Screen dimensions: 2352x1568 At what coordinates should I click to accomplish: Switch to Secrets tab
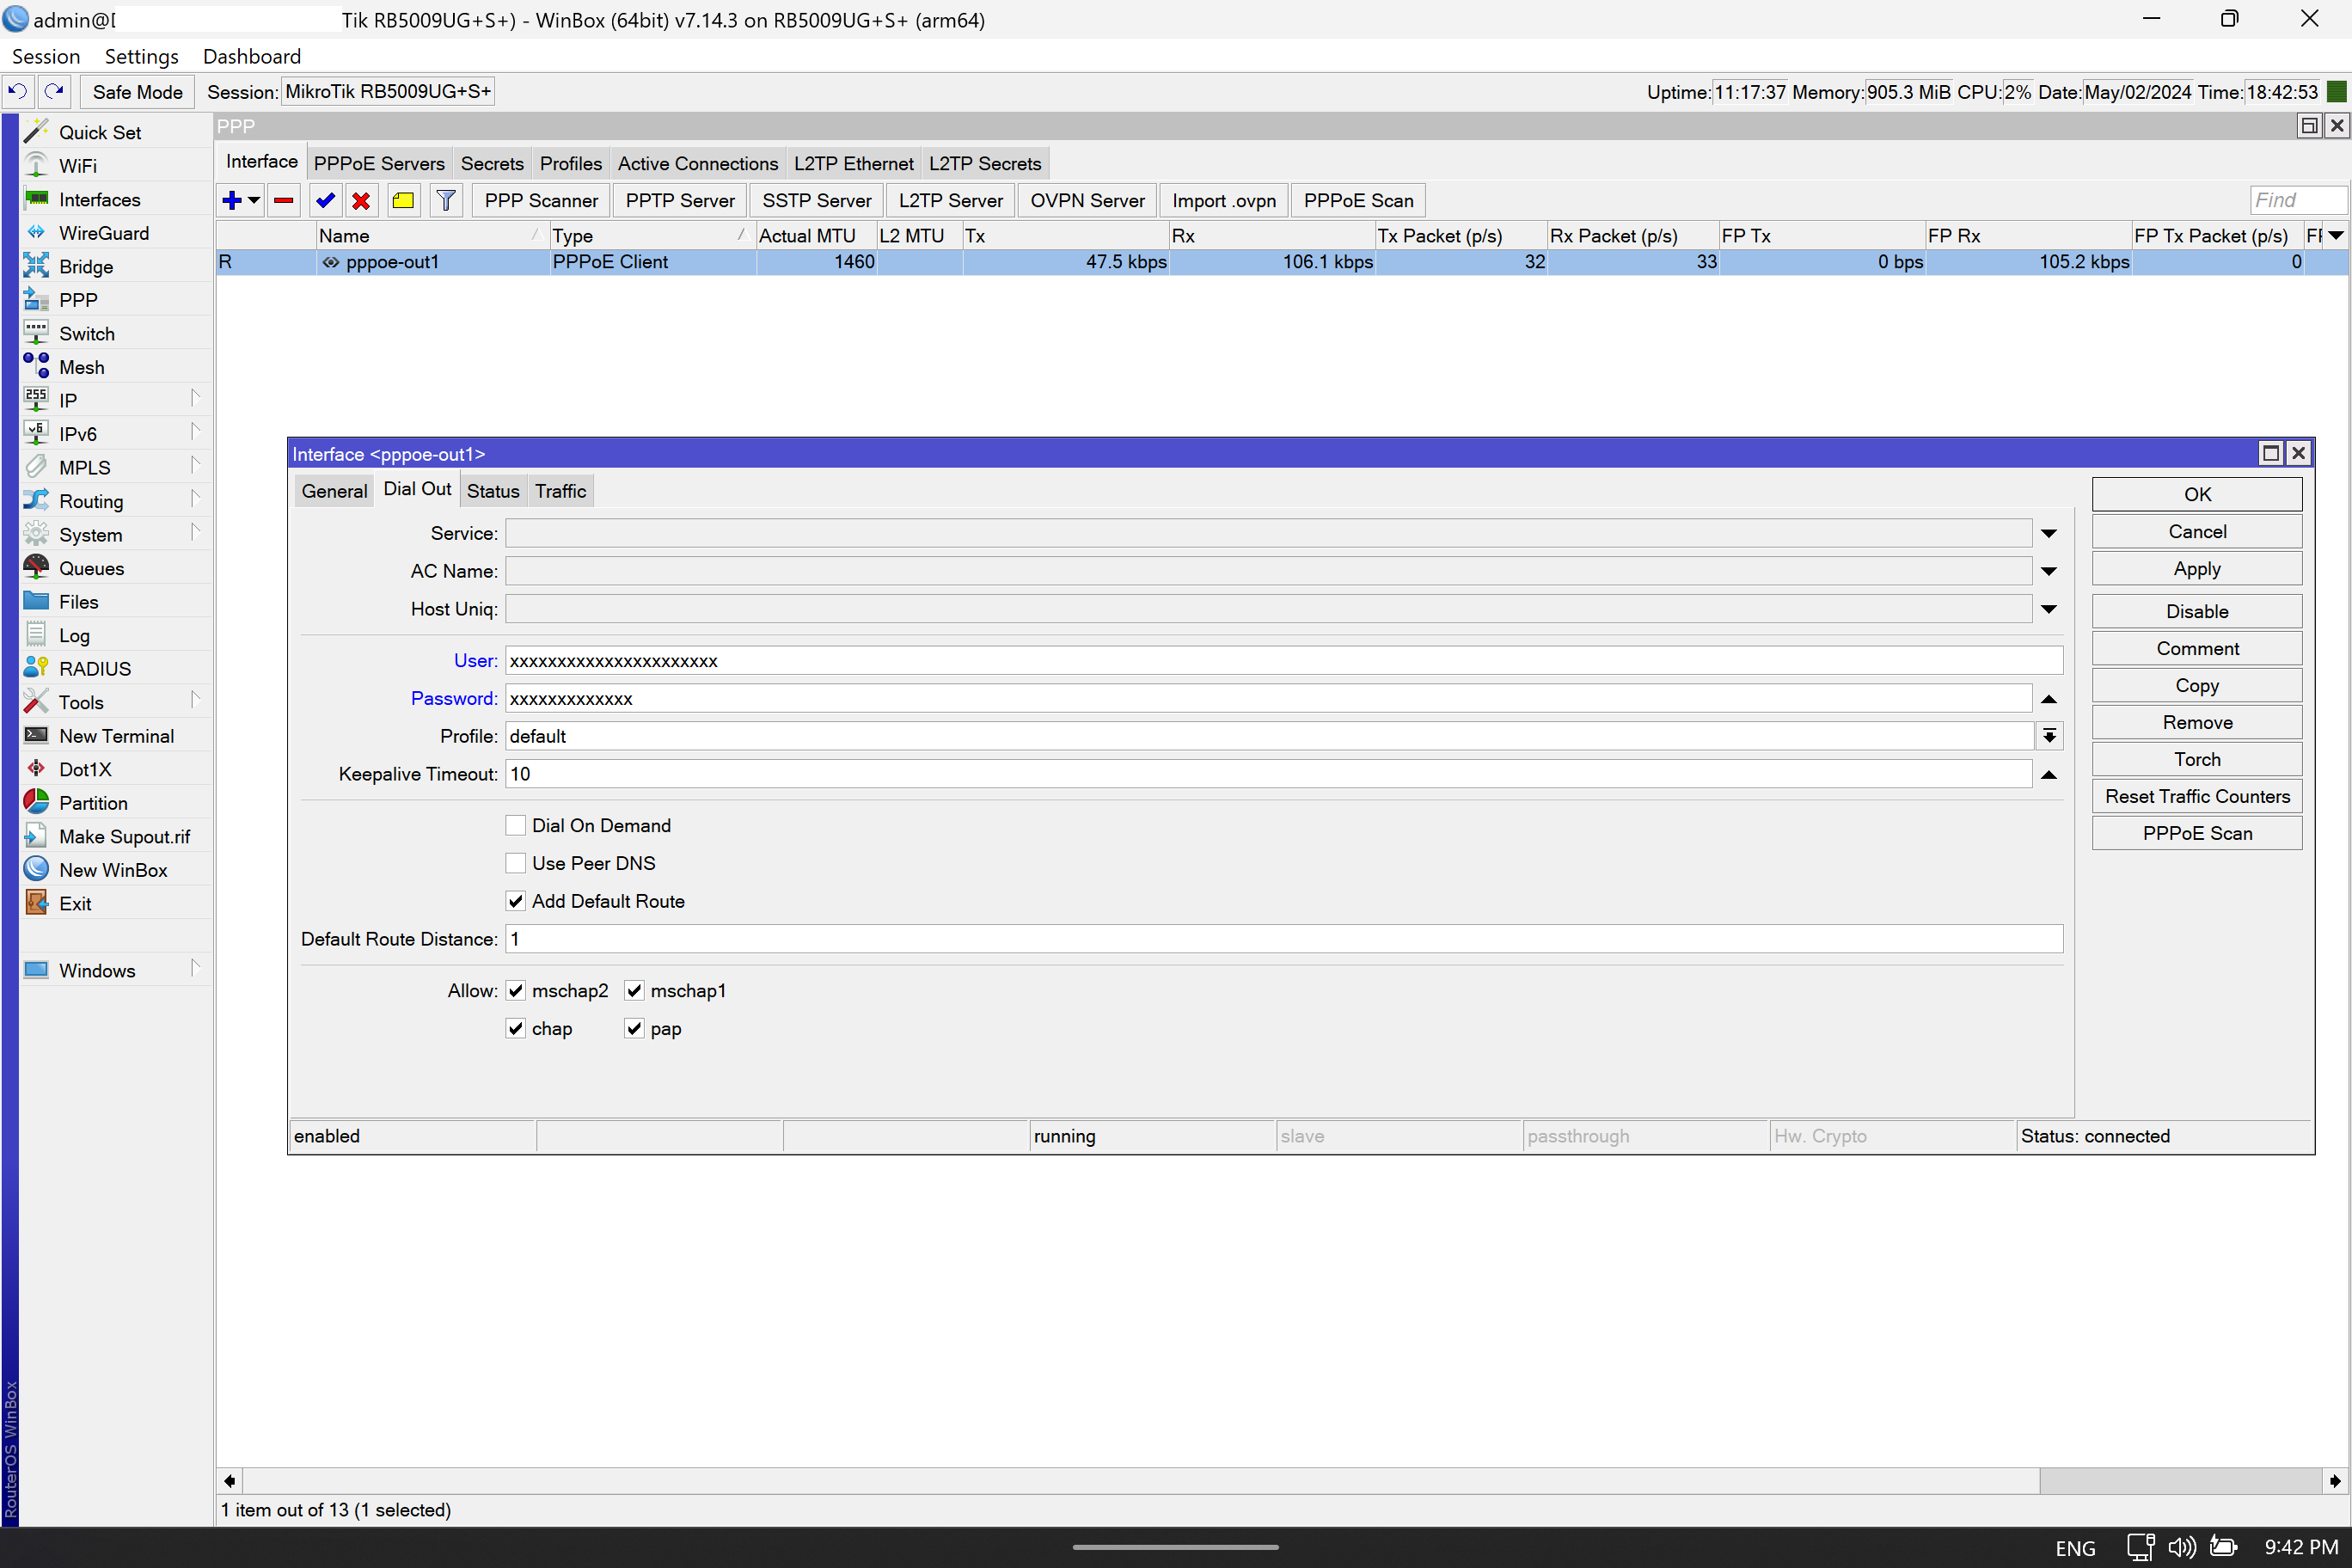pos(492,163)
